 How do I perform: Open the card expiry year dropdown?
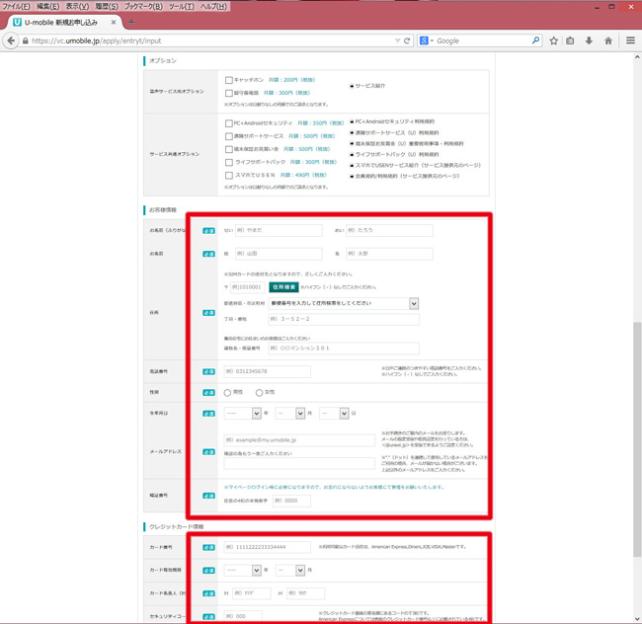pyautogui.click(x=242, y=570)
